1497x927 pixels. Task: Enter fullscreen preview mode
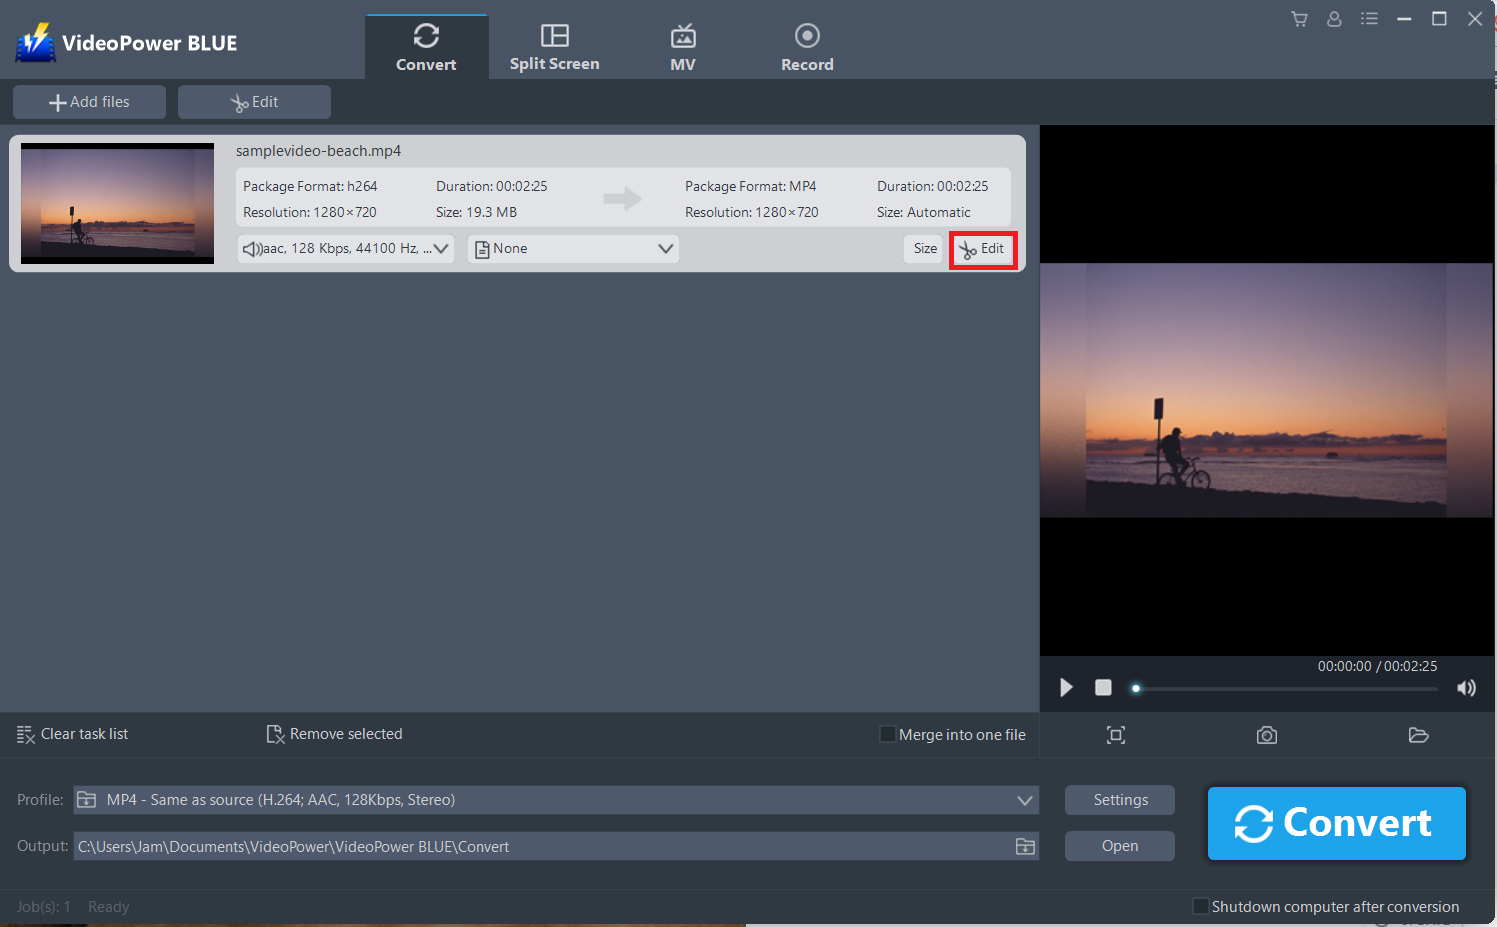(1115, 734)
